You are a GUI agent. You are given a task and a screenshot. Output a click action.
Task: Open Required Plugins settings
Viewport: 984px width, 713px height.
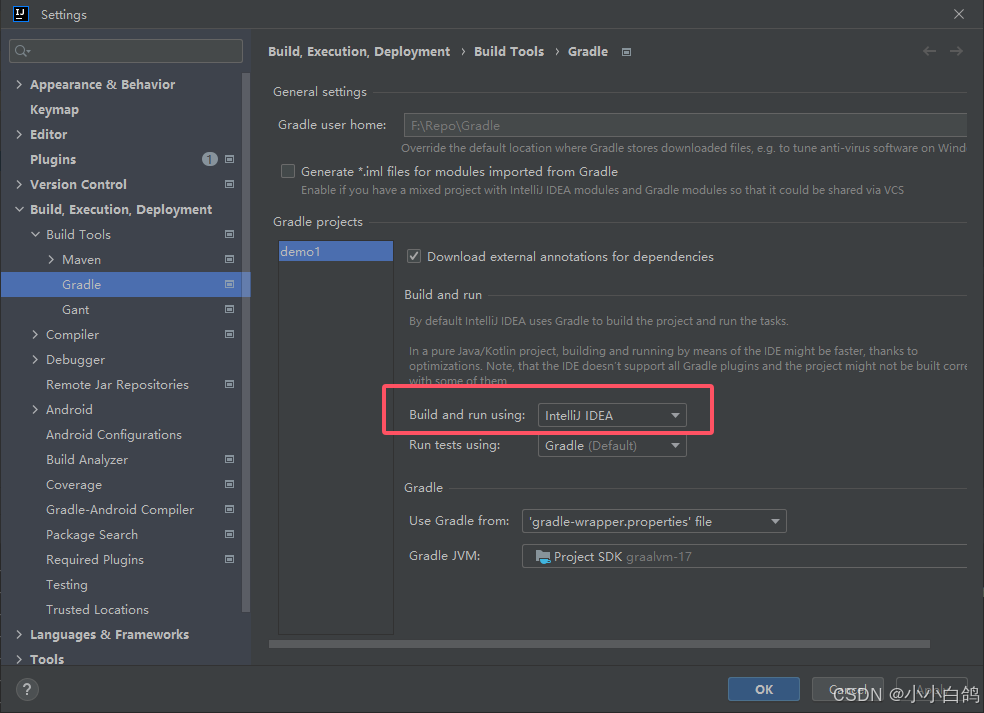point(95,559)
